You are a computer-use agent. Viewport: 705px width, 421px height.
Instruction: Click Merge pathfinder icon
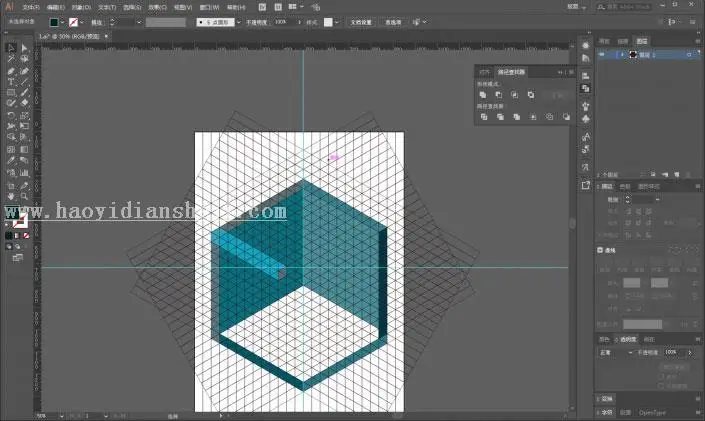coord(517,117)
